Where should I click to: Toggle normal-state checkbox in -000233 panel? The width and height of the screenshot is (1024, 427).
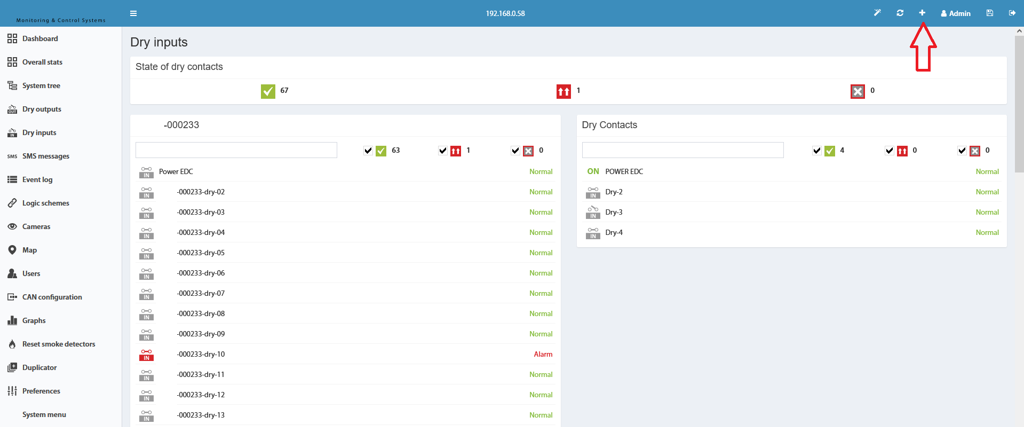click(x=368, y=150)
